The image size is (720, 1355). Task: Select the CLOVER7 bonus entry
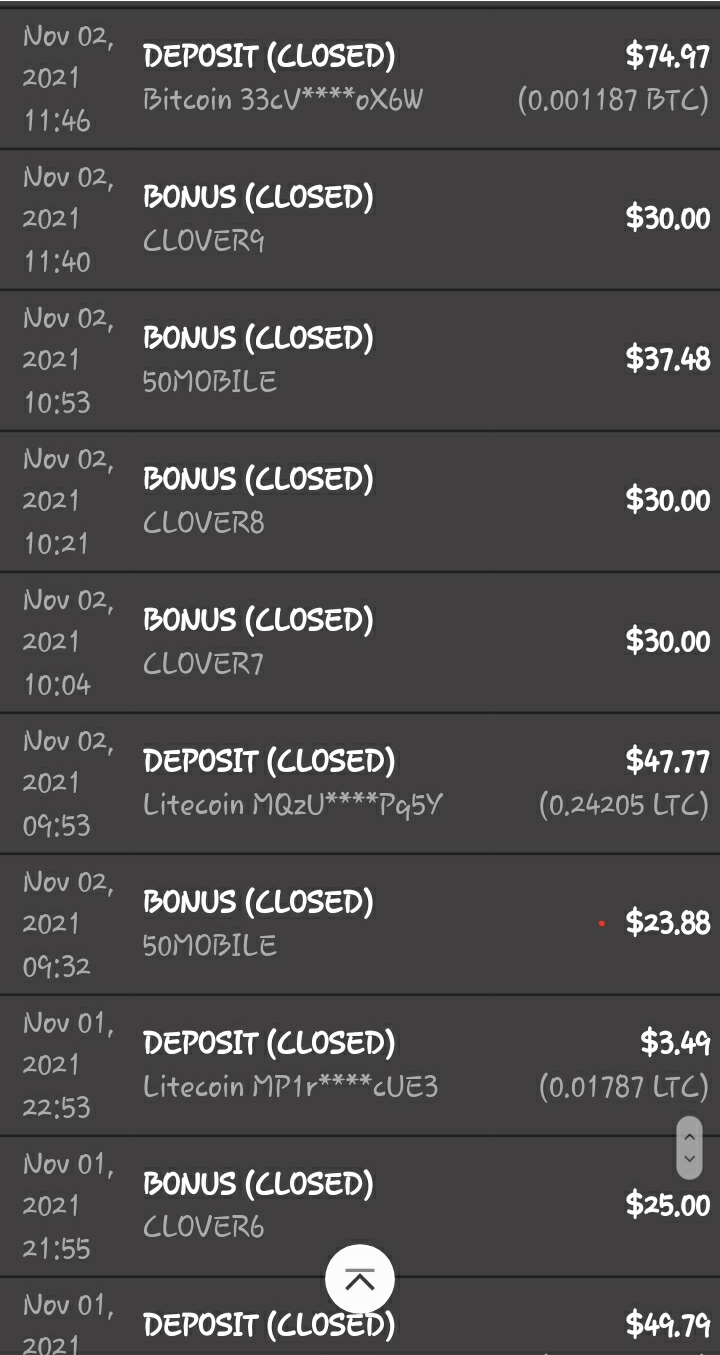[360, 642]
